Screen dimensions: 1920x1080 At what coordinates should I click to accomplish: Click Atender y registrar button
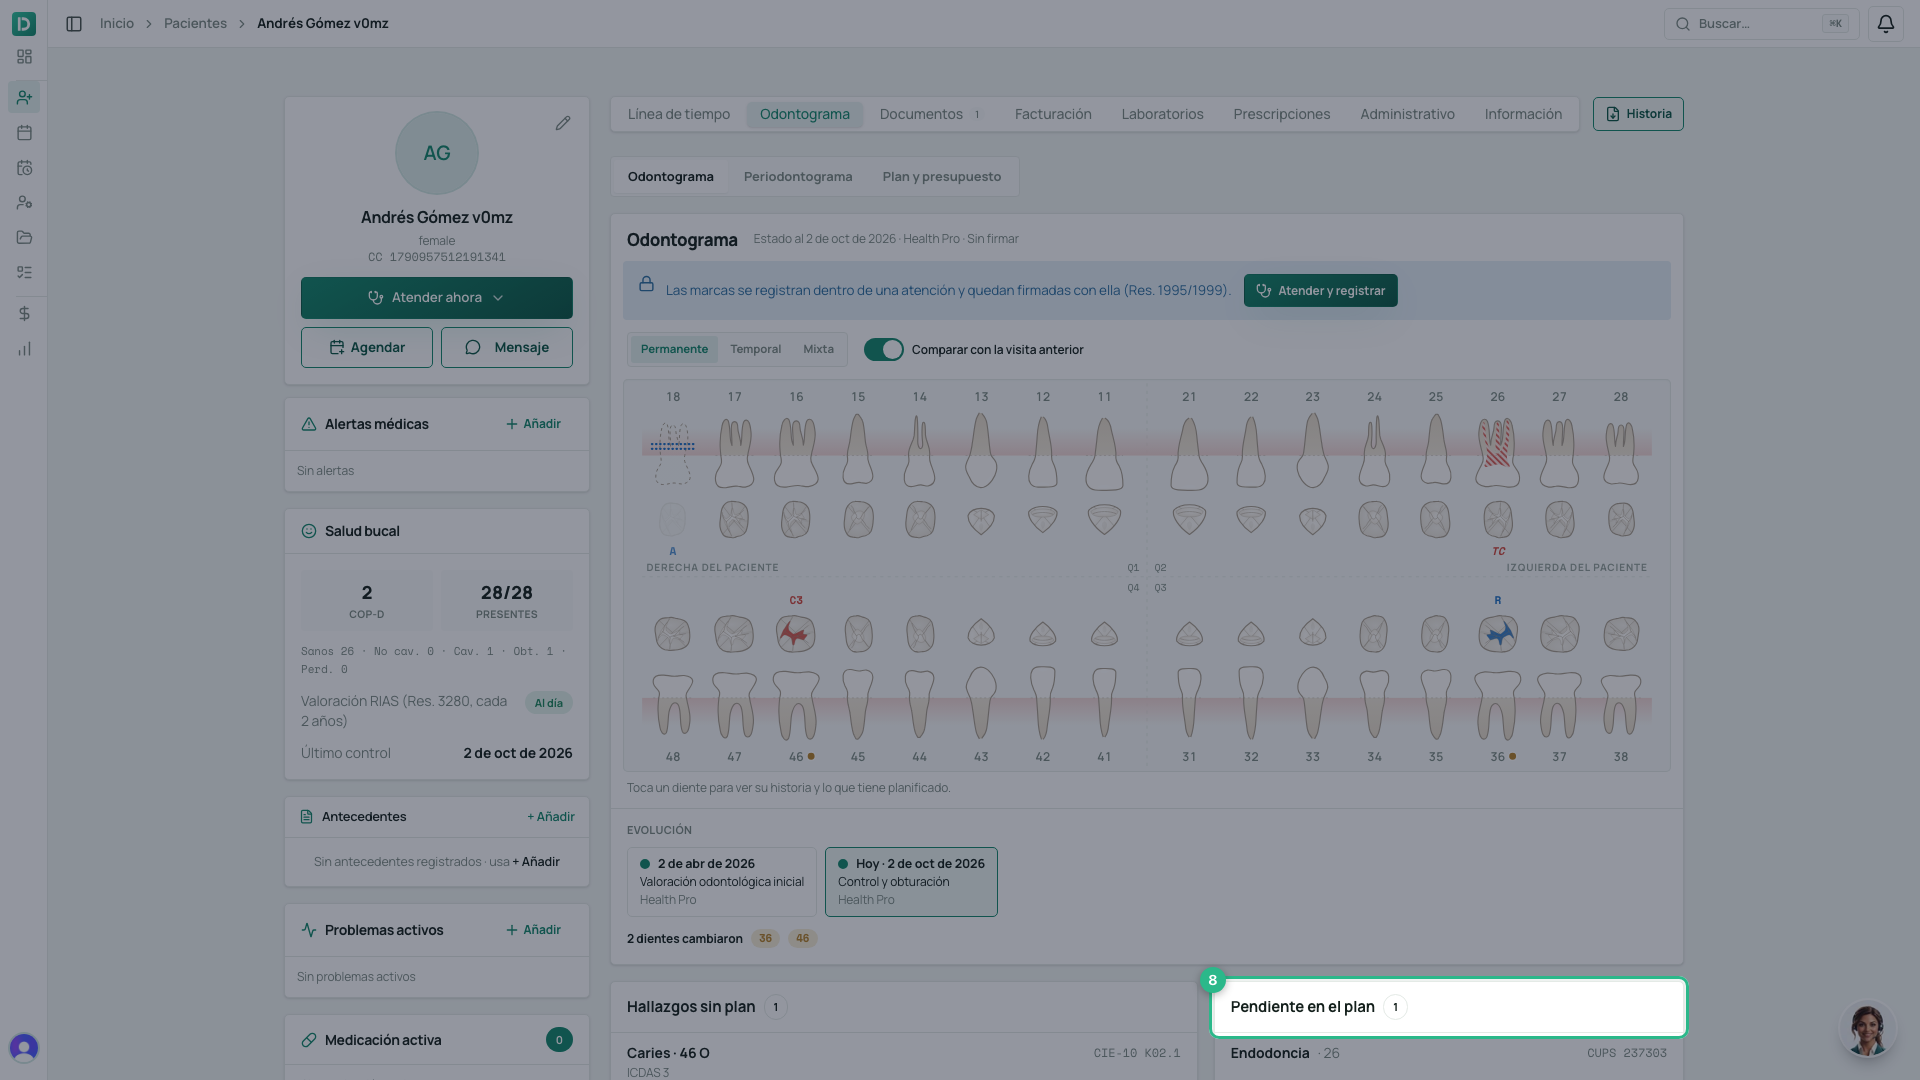pyautogui.click(x=1320, y=291)
